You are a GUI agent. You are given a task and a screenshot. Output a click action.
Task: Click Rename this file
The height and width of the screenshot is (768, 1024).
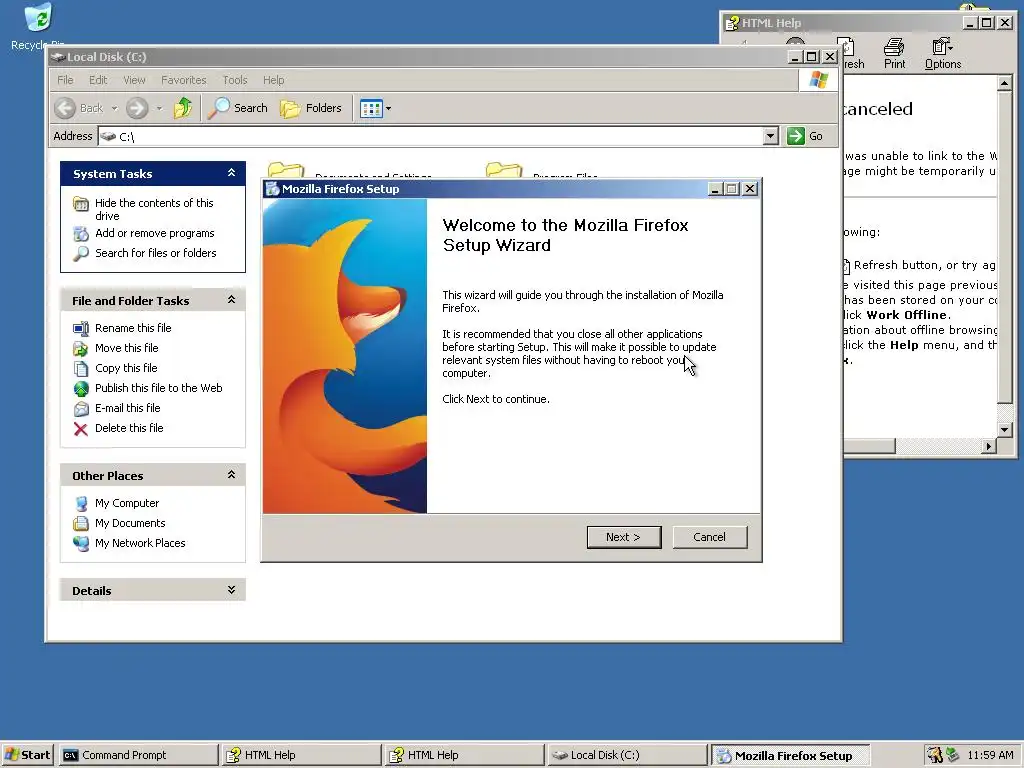point(133,328)
